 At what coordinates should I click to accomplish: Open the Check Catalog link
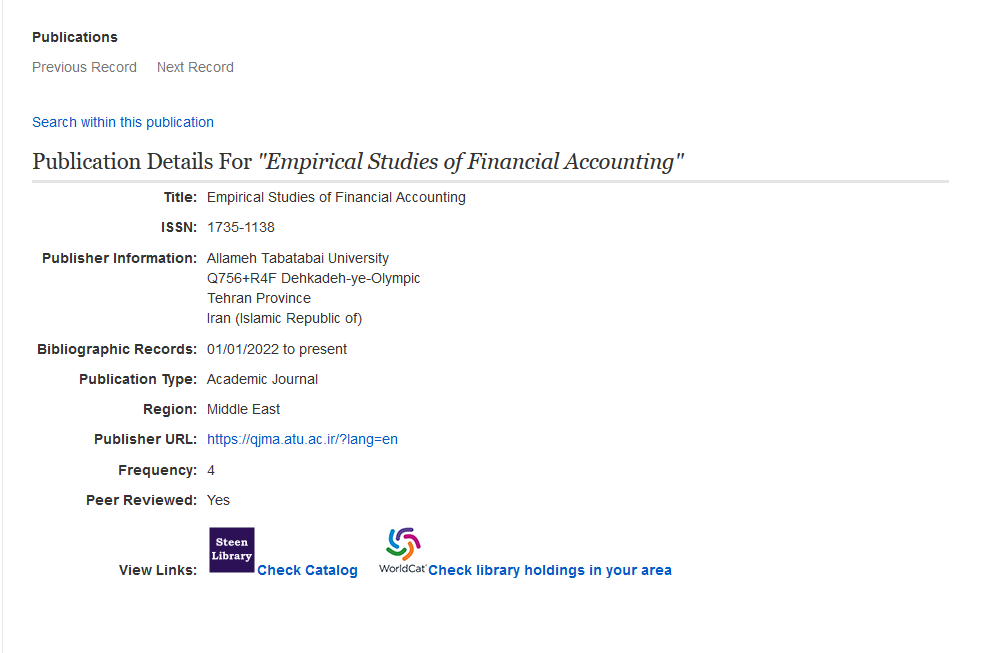tap(307, 570)
